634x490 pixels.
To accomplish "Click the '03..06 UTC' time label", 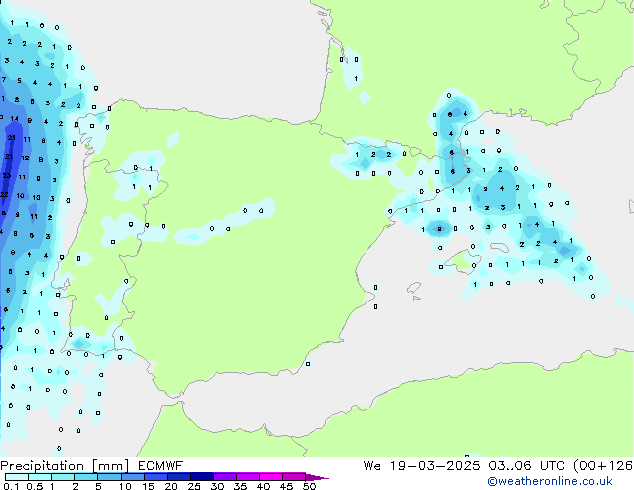I will tap(526, 466).
